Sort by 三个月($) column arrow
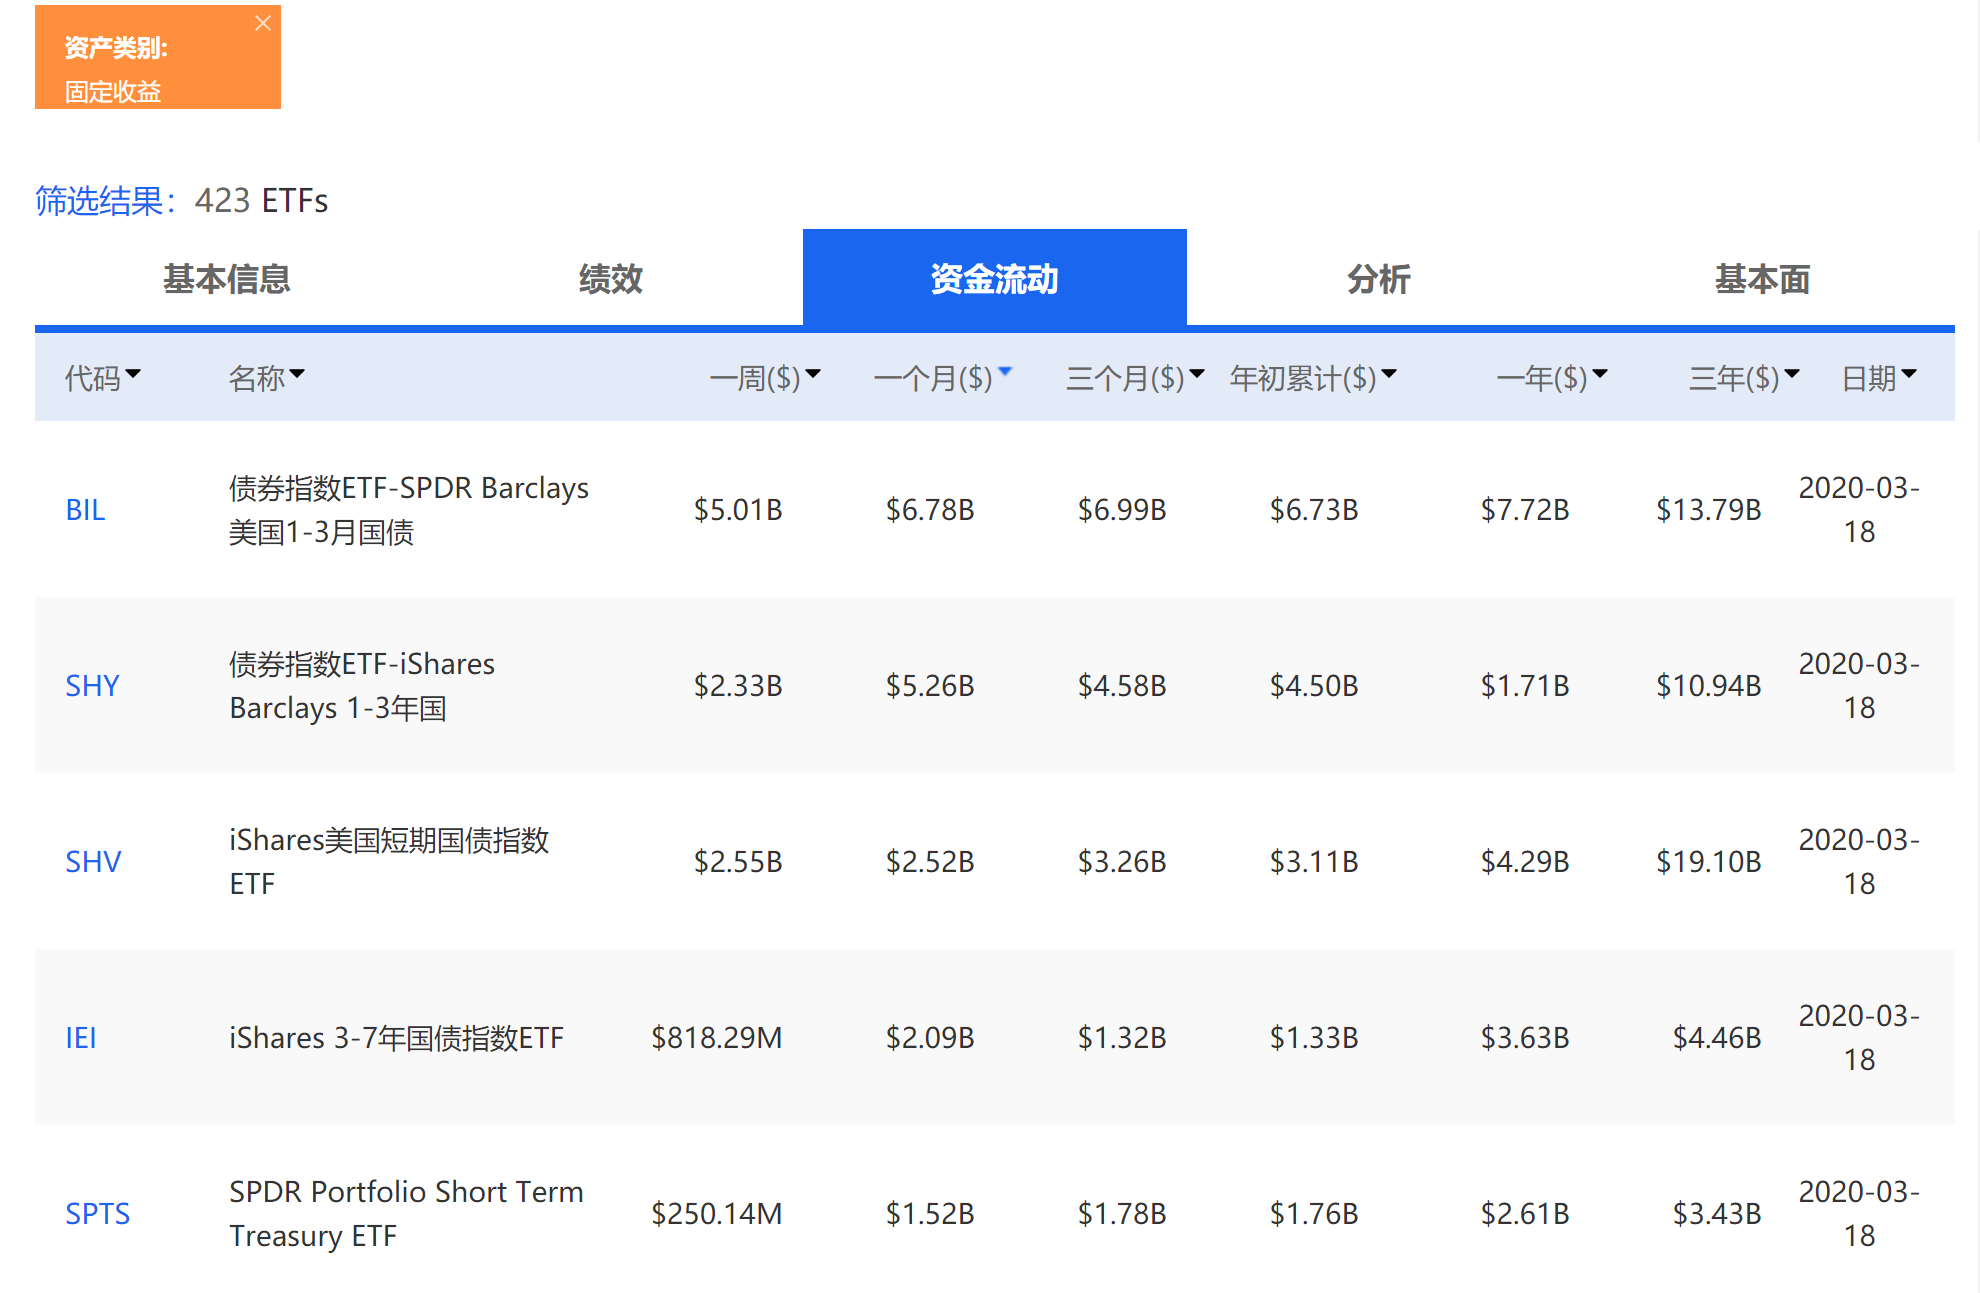The image size is (1980, 1293). (1197, 374)
